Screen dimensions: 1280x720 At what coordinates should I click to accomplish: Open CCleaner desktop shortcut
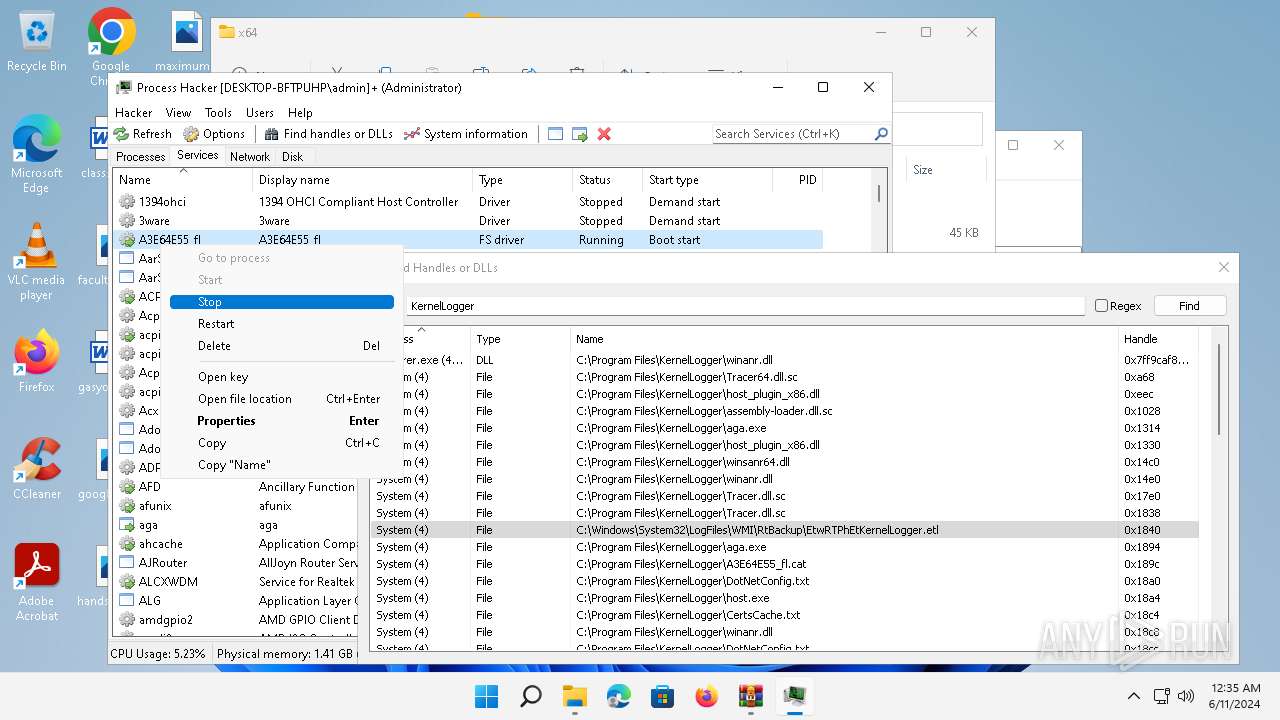[37, 468]
